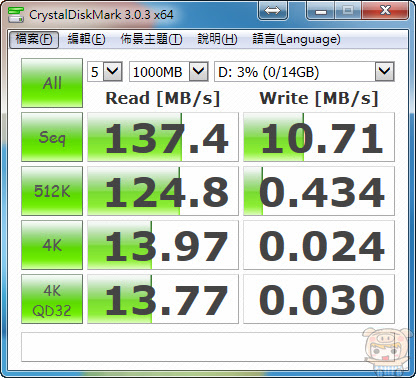Select the Seq write value 10.71
The width and height of the screenshot is (416, 378).
pyautogui.click(x=319, y=137)
